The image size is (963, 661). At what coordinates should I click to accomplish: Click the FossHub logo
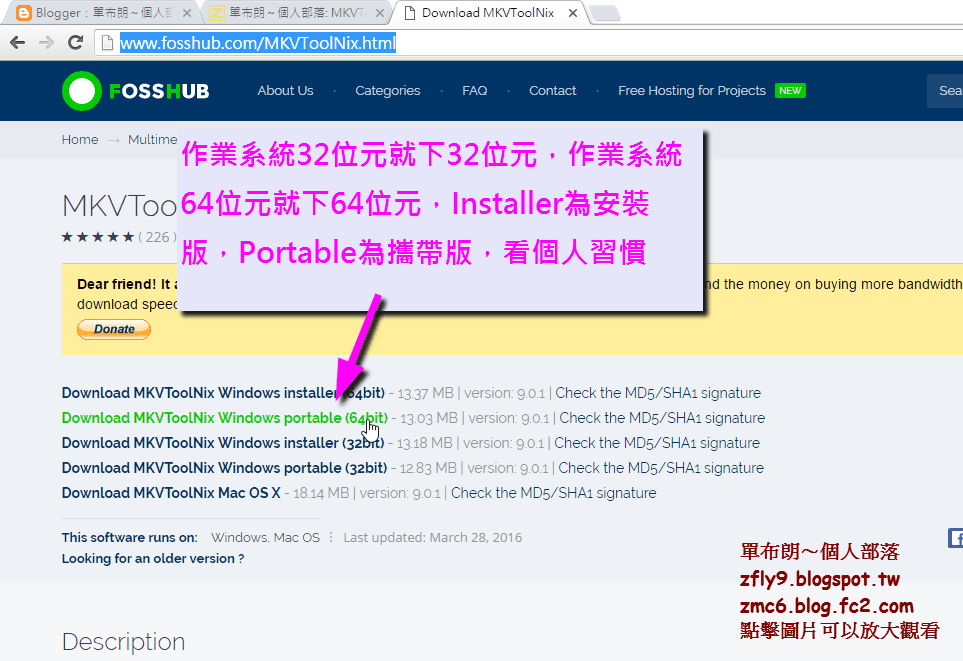(x=136, y=91)
